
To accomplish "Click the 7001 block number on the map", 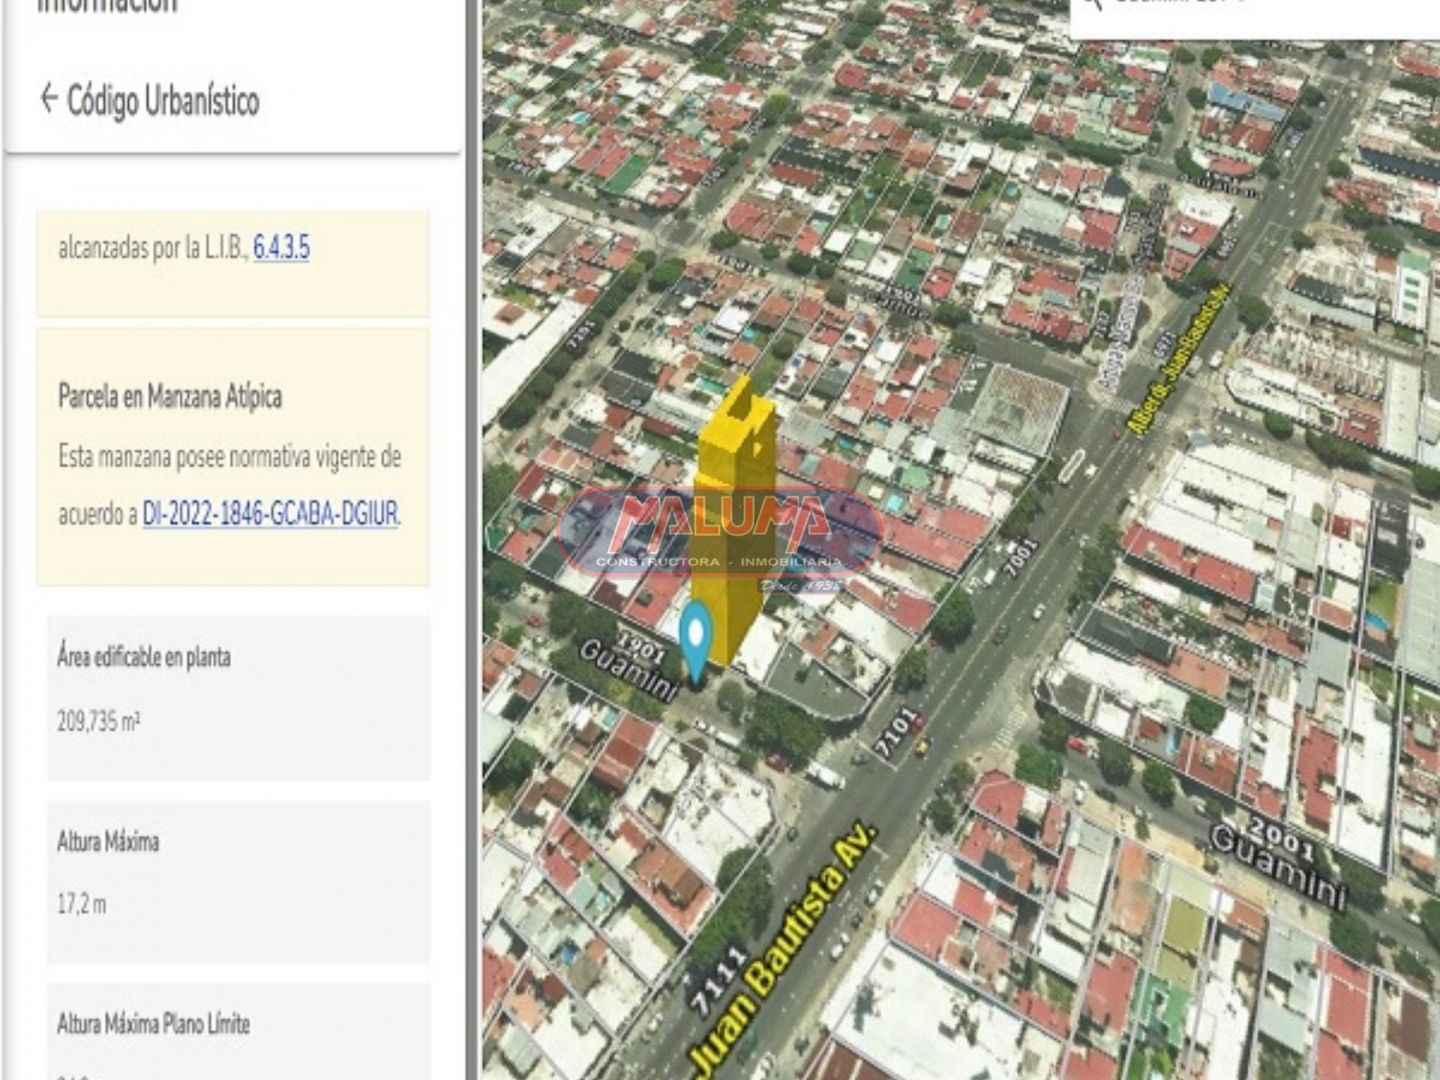I will (x=1019, y=559).
